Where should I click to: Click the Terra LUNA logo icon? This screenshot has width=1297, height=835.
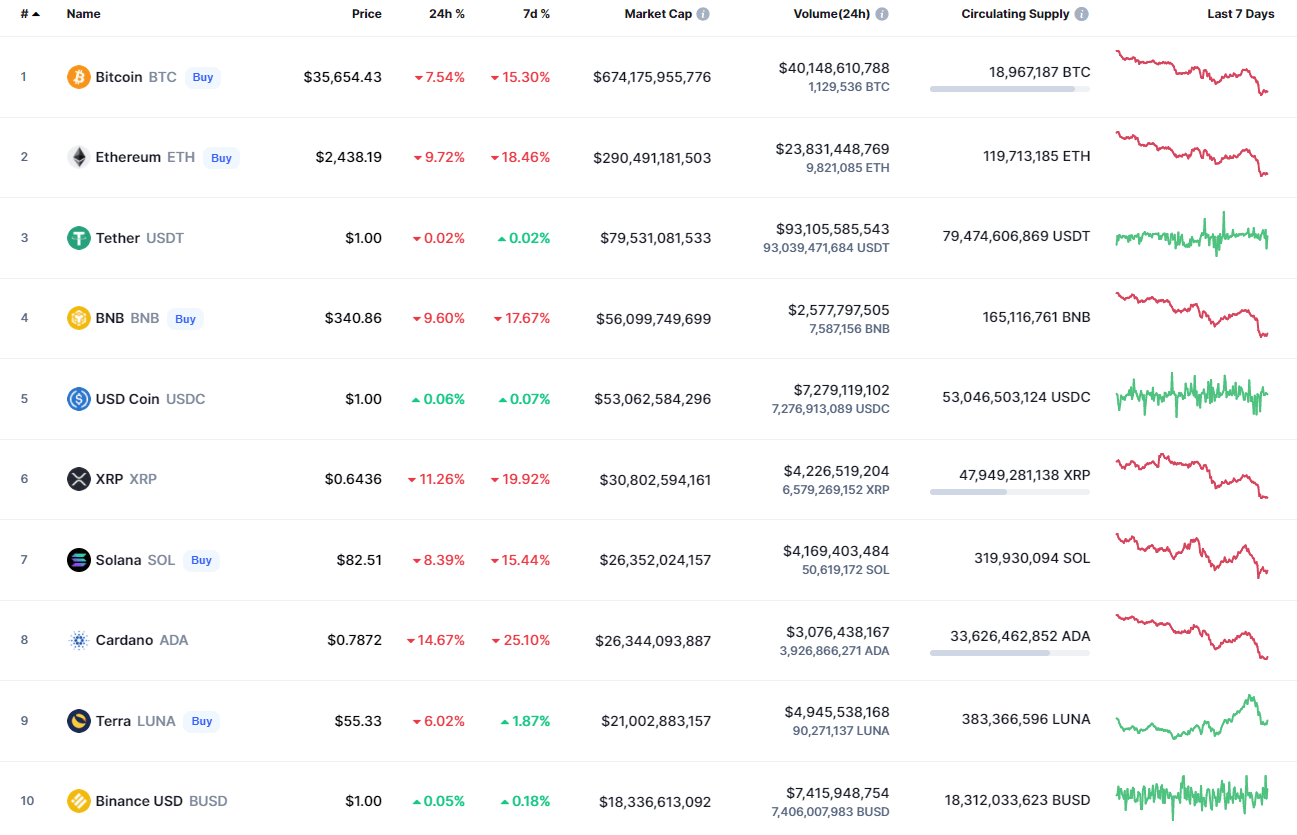pos(78,721)
